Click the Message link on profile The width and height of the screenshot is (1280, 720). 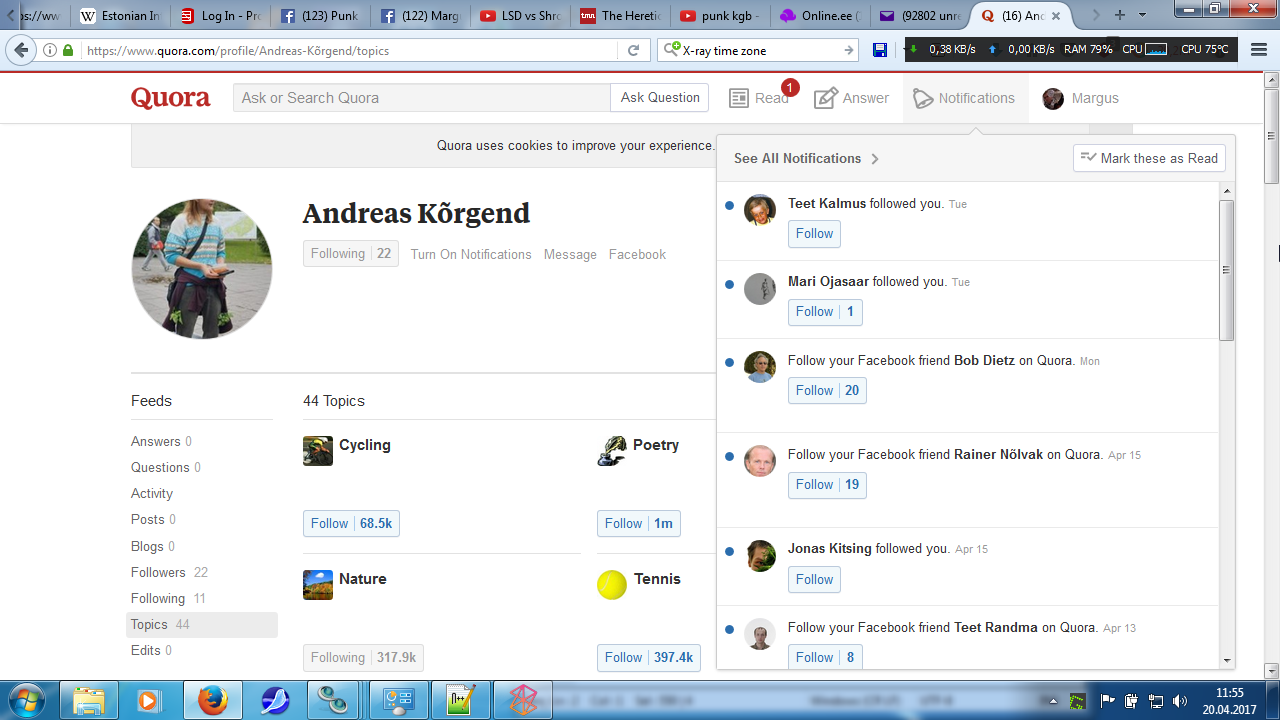point(570,254)
